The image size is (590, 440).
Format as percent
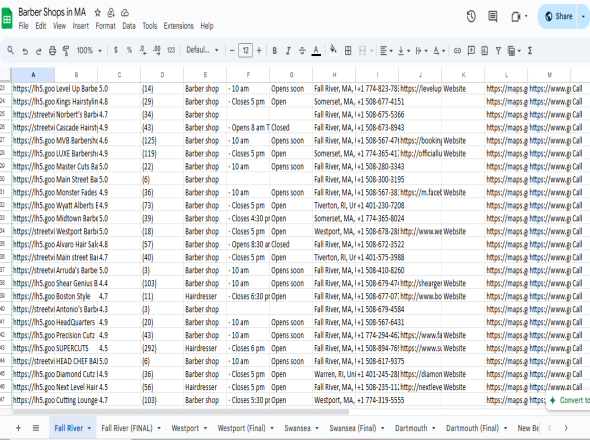[x=129, y=50]
